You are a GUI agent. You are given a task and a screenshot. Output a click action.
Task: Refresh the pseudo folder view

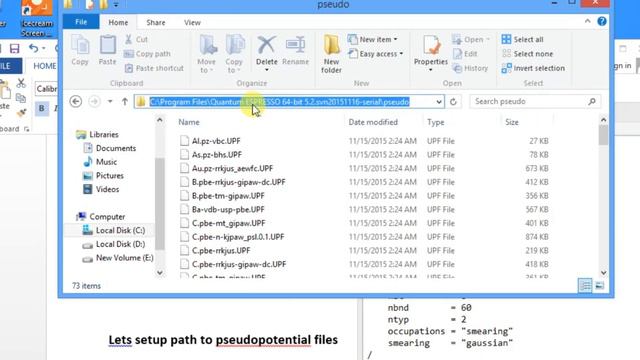(453, 102)
